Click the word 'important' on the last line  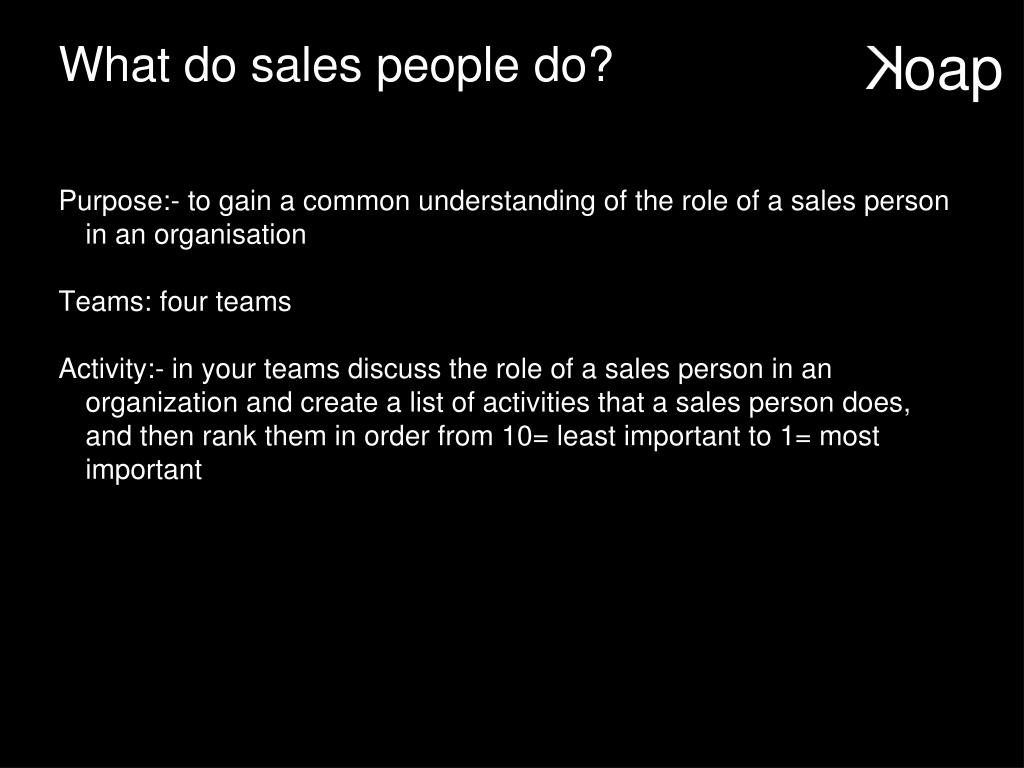click(x=144, y=471)
